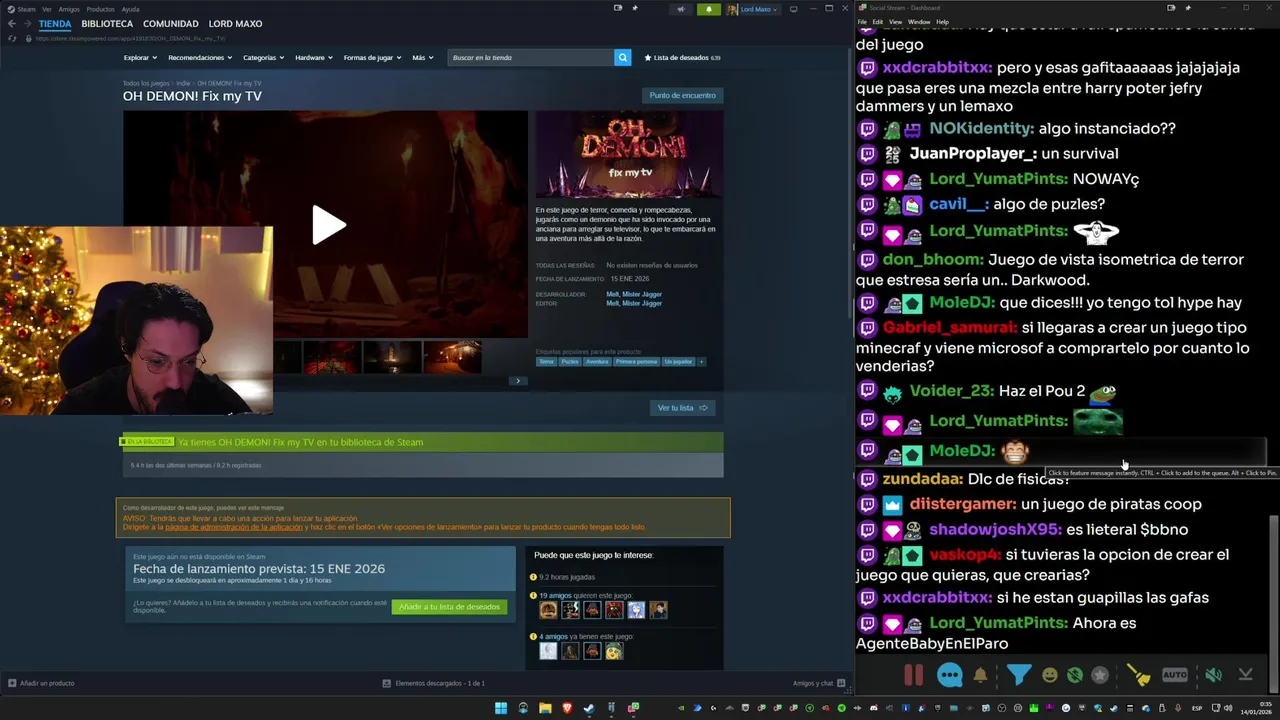
Task: Open the blue filter funnel
Action: tap(1018, 675)
